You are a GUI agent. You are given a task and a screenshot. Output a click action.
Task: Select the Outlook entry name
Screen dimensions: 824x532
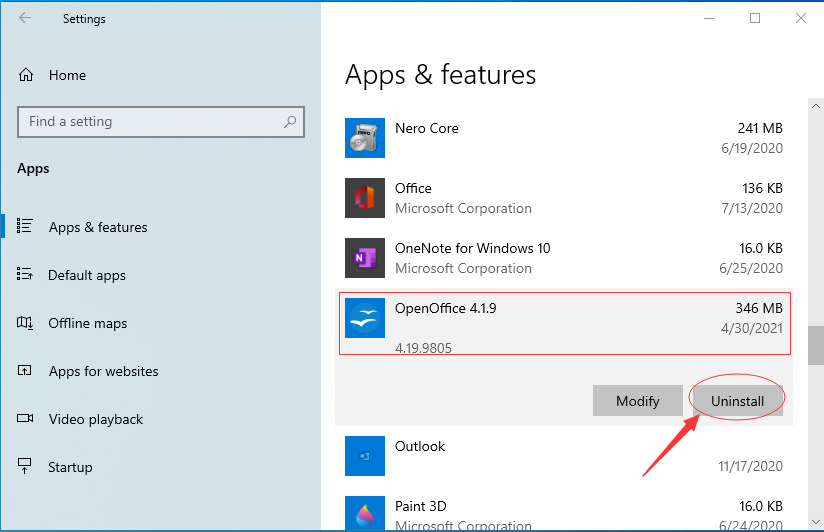(420, 446)
